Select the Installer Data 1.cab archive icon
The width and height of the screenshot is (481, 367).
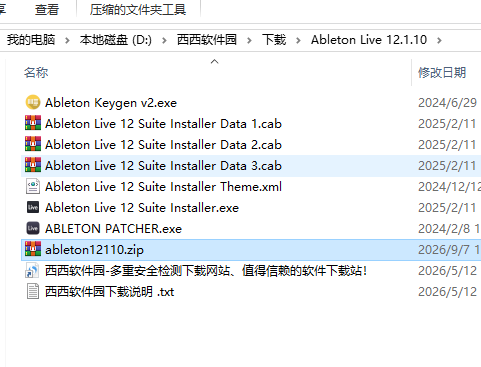coord(33,123)
